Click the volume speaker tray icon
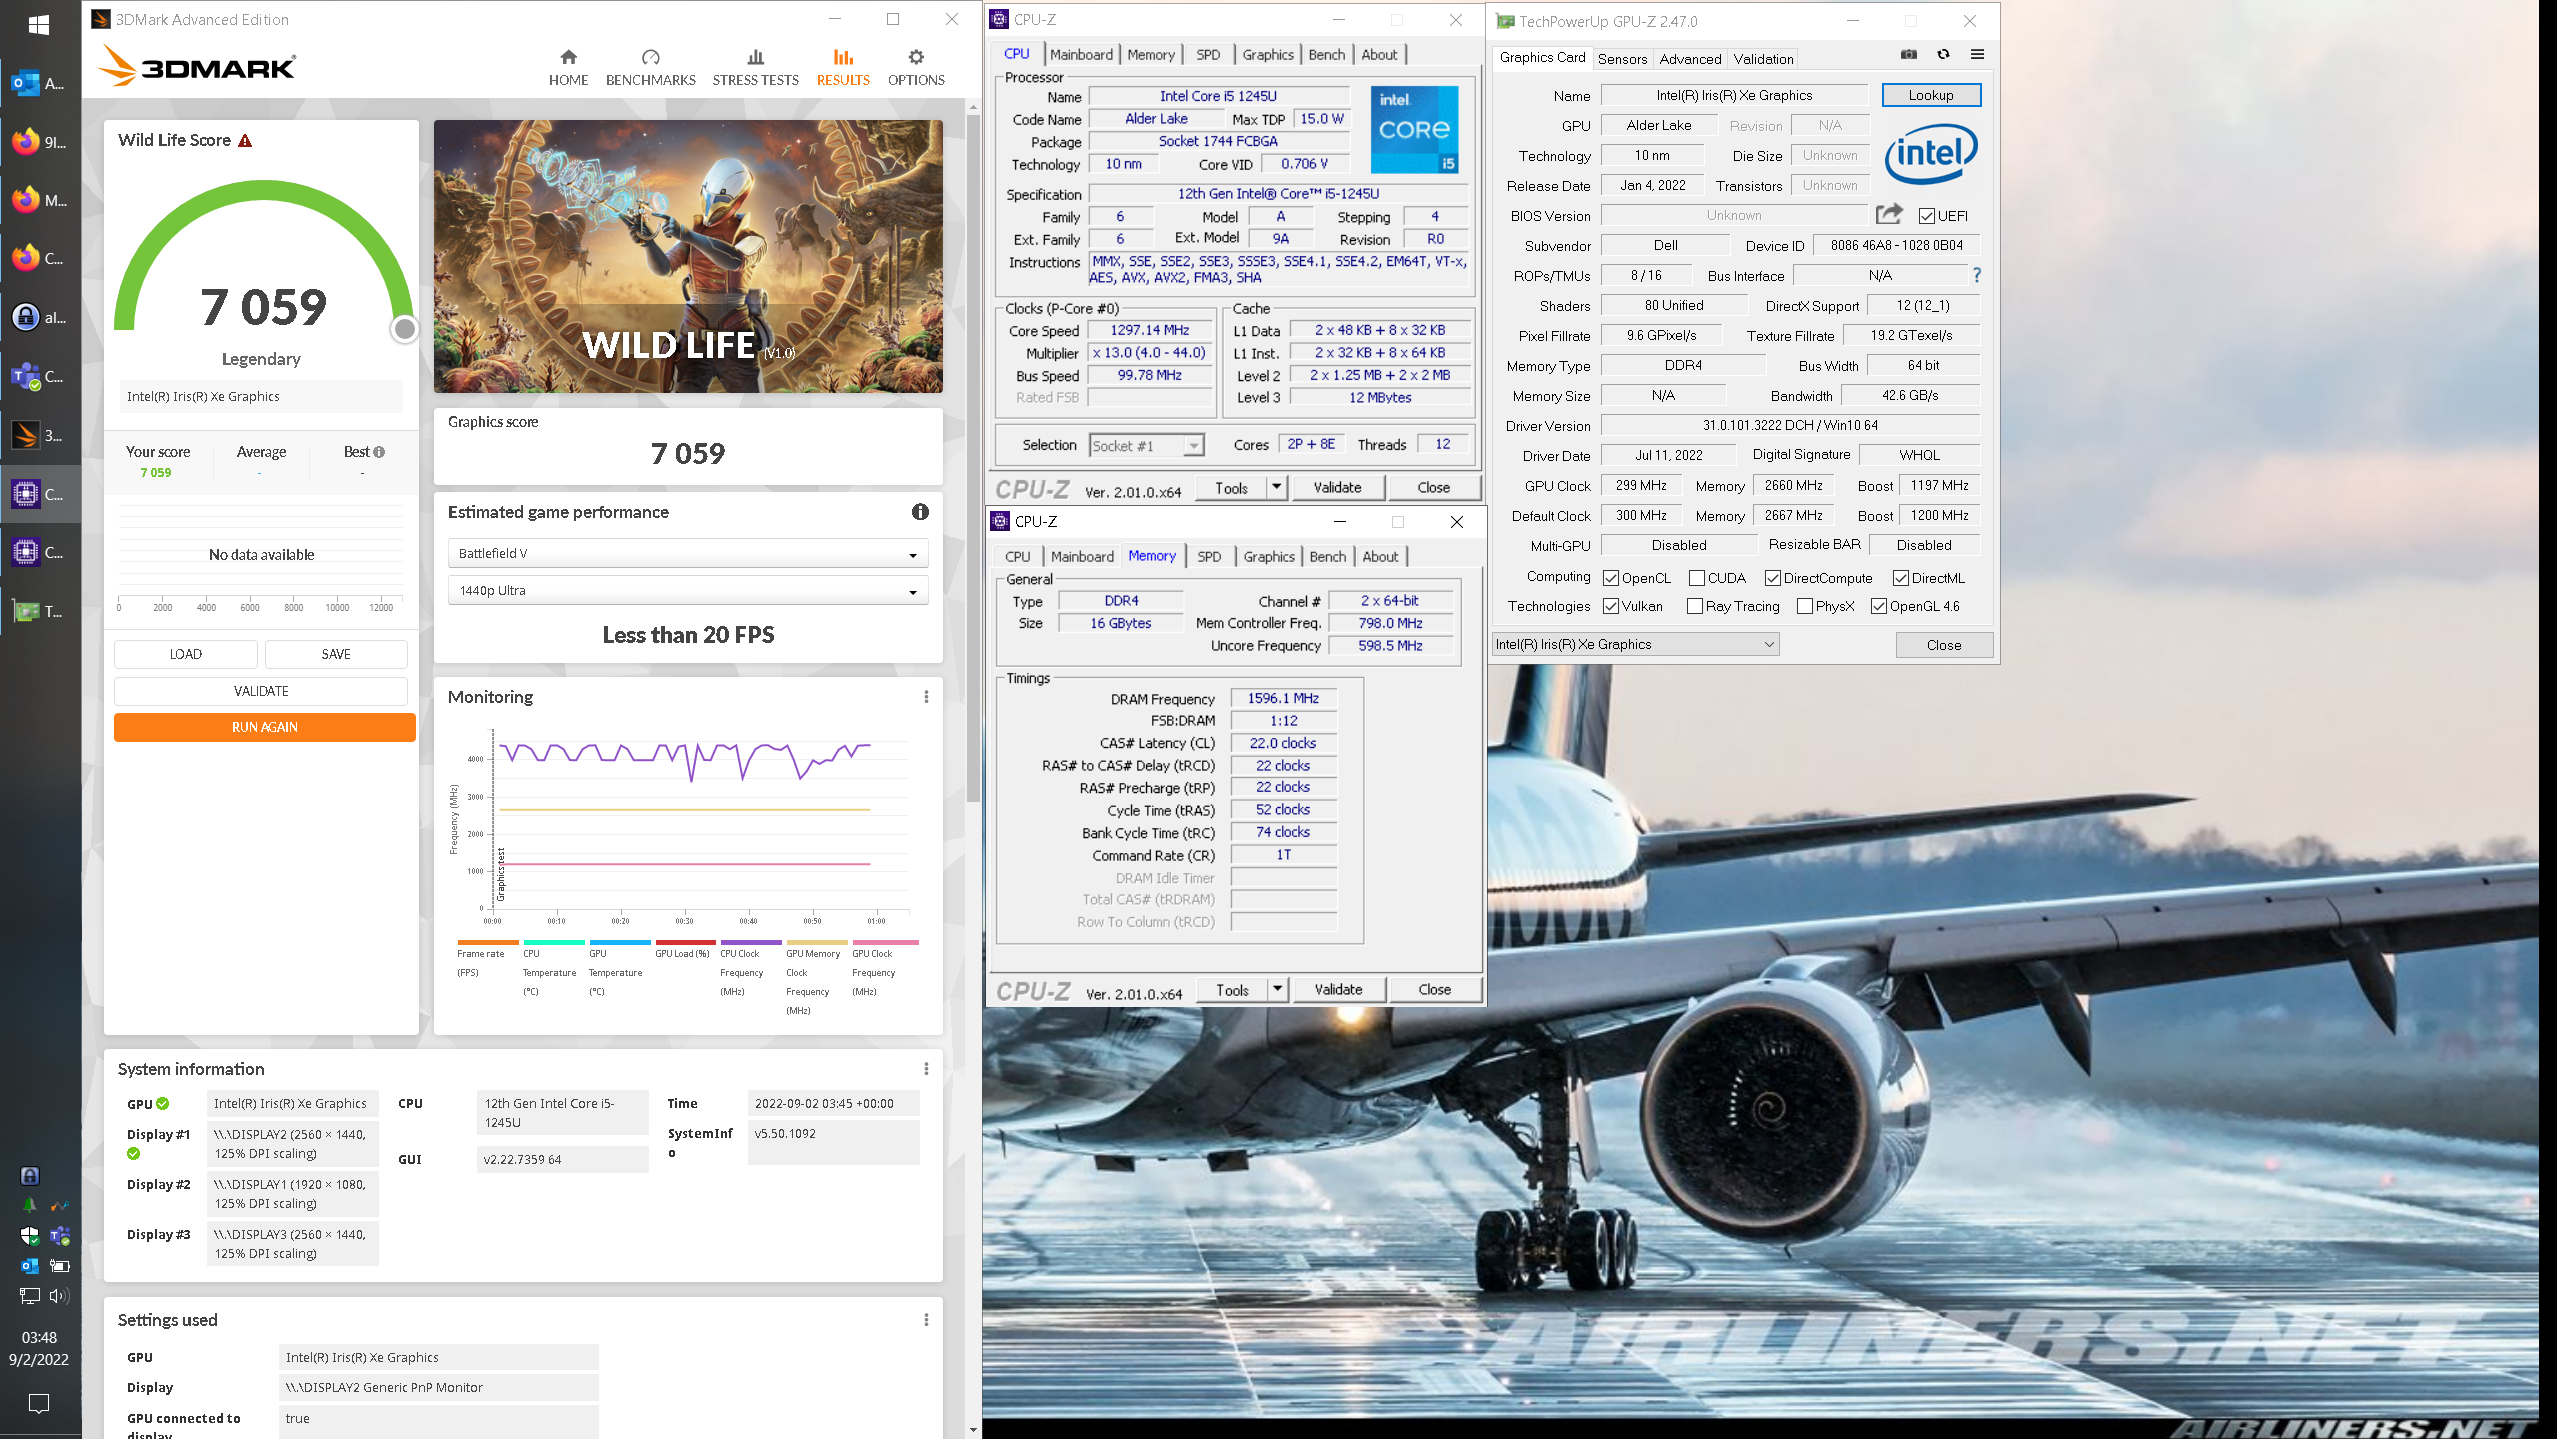The image size is (2557, 1439). pos(59,1296)
